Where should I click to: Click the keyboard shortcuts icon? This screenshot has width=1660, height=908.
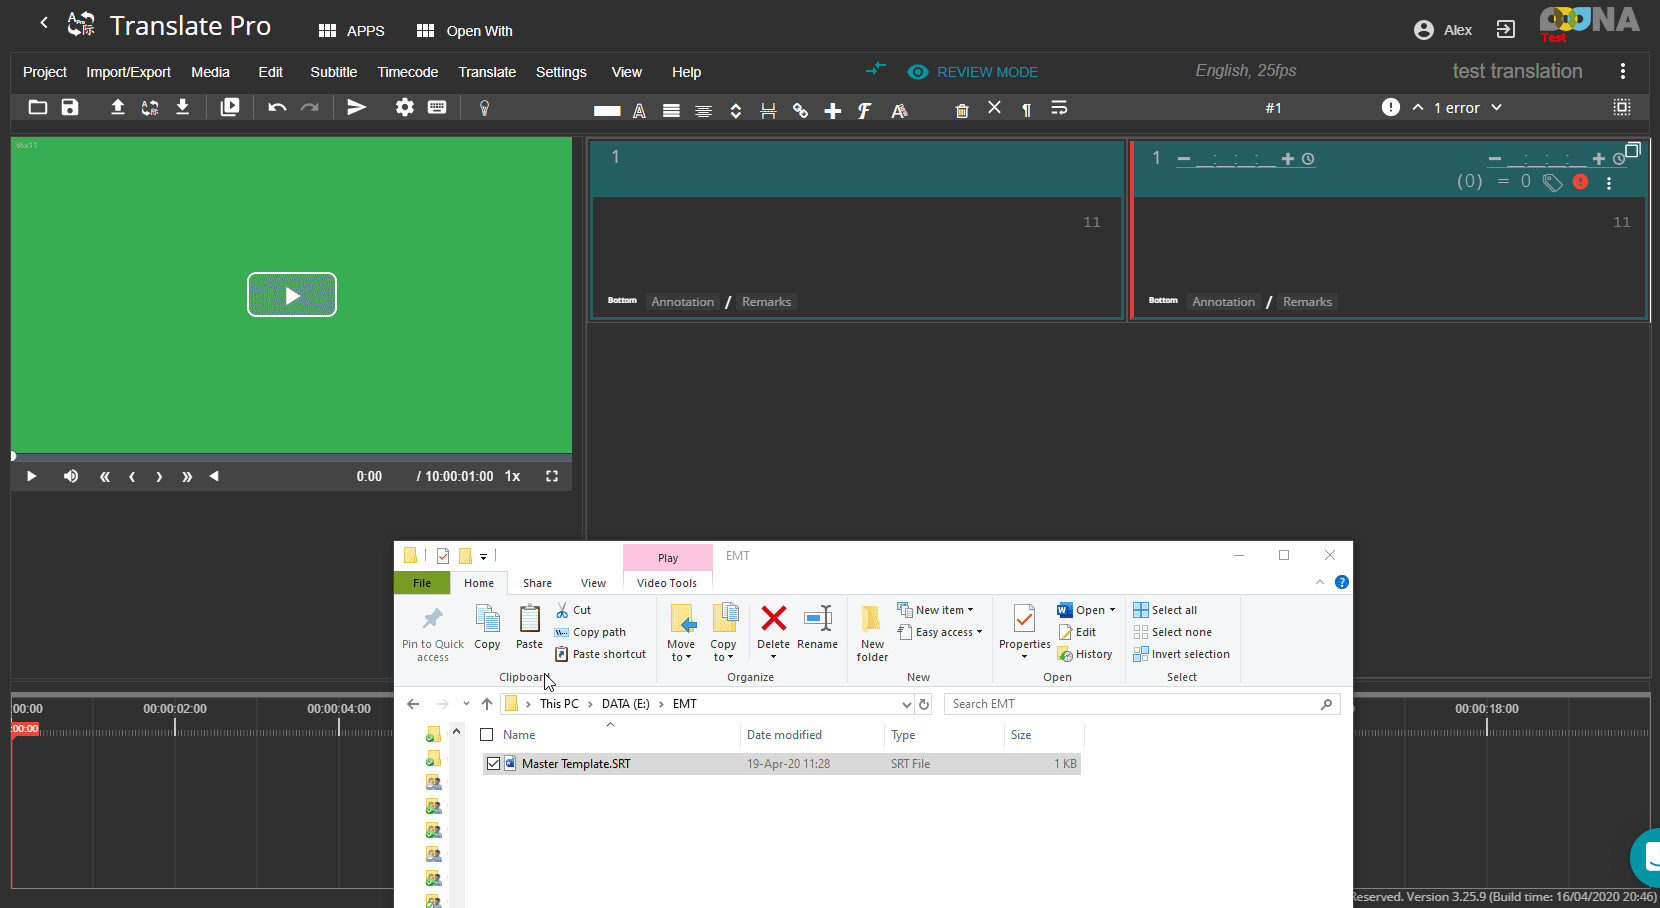tap(437, 108)
